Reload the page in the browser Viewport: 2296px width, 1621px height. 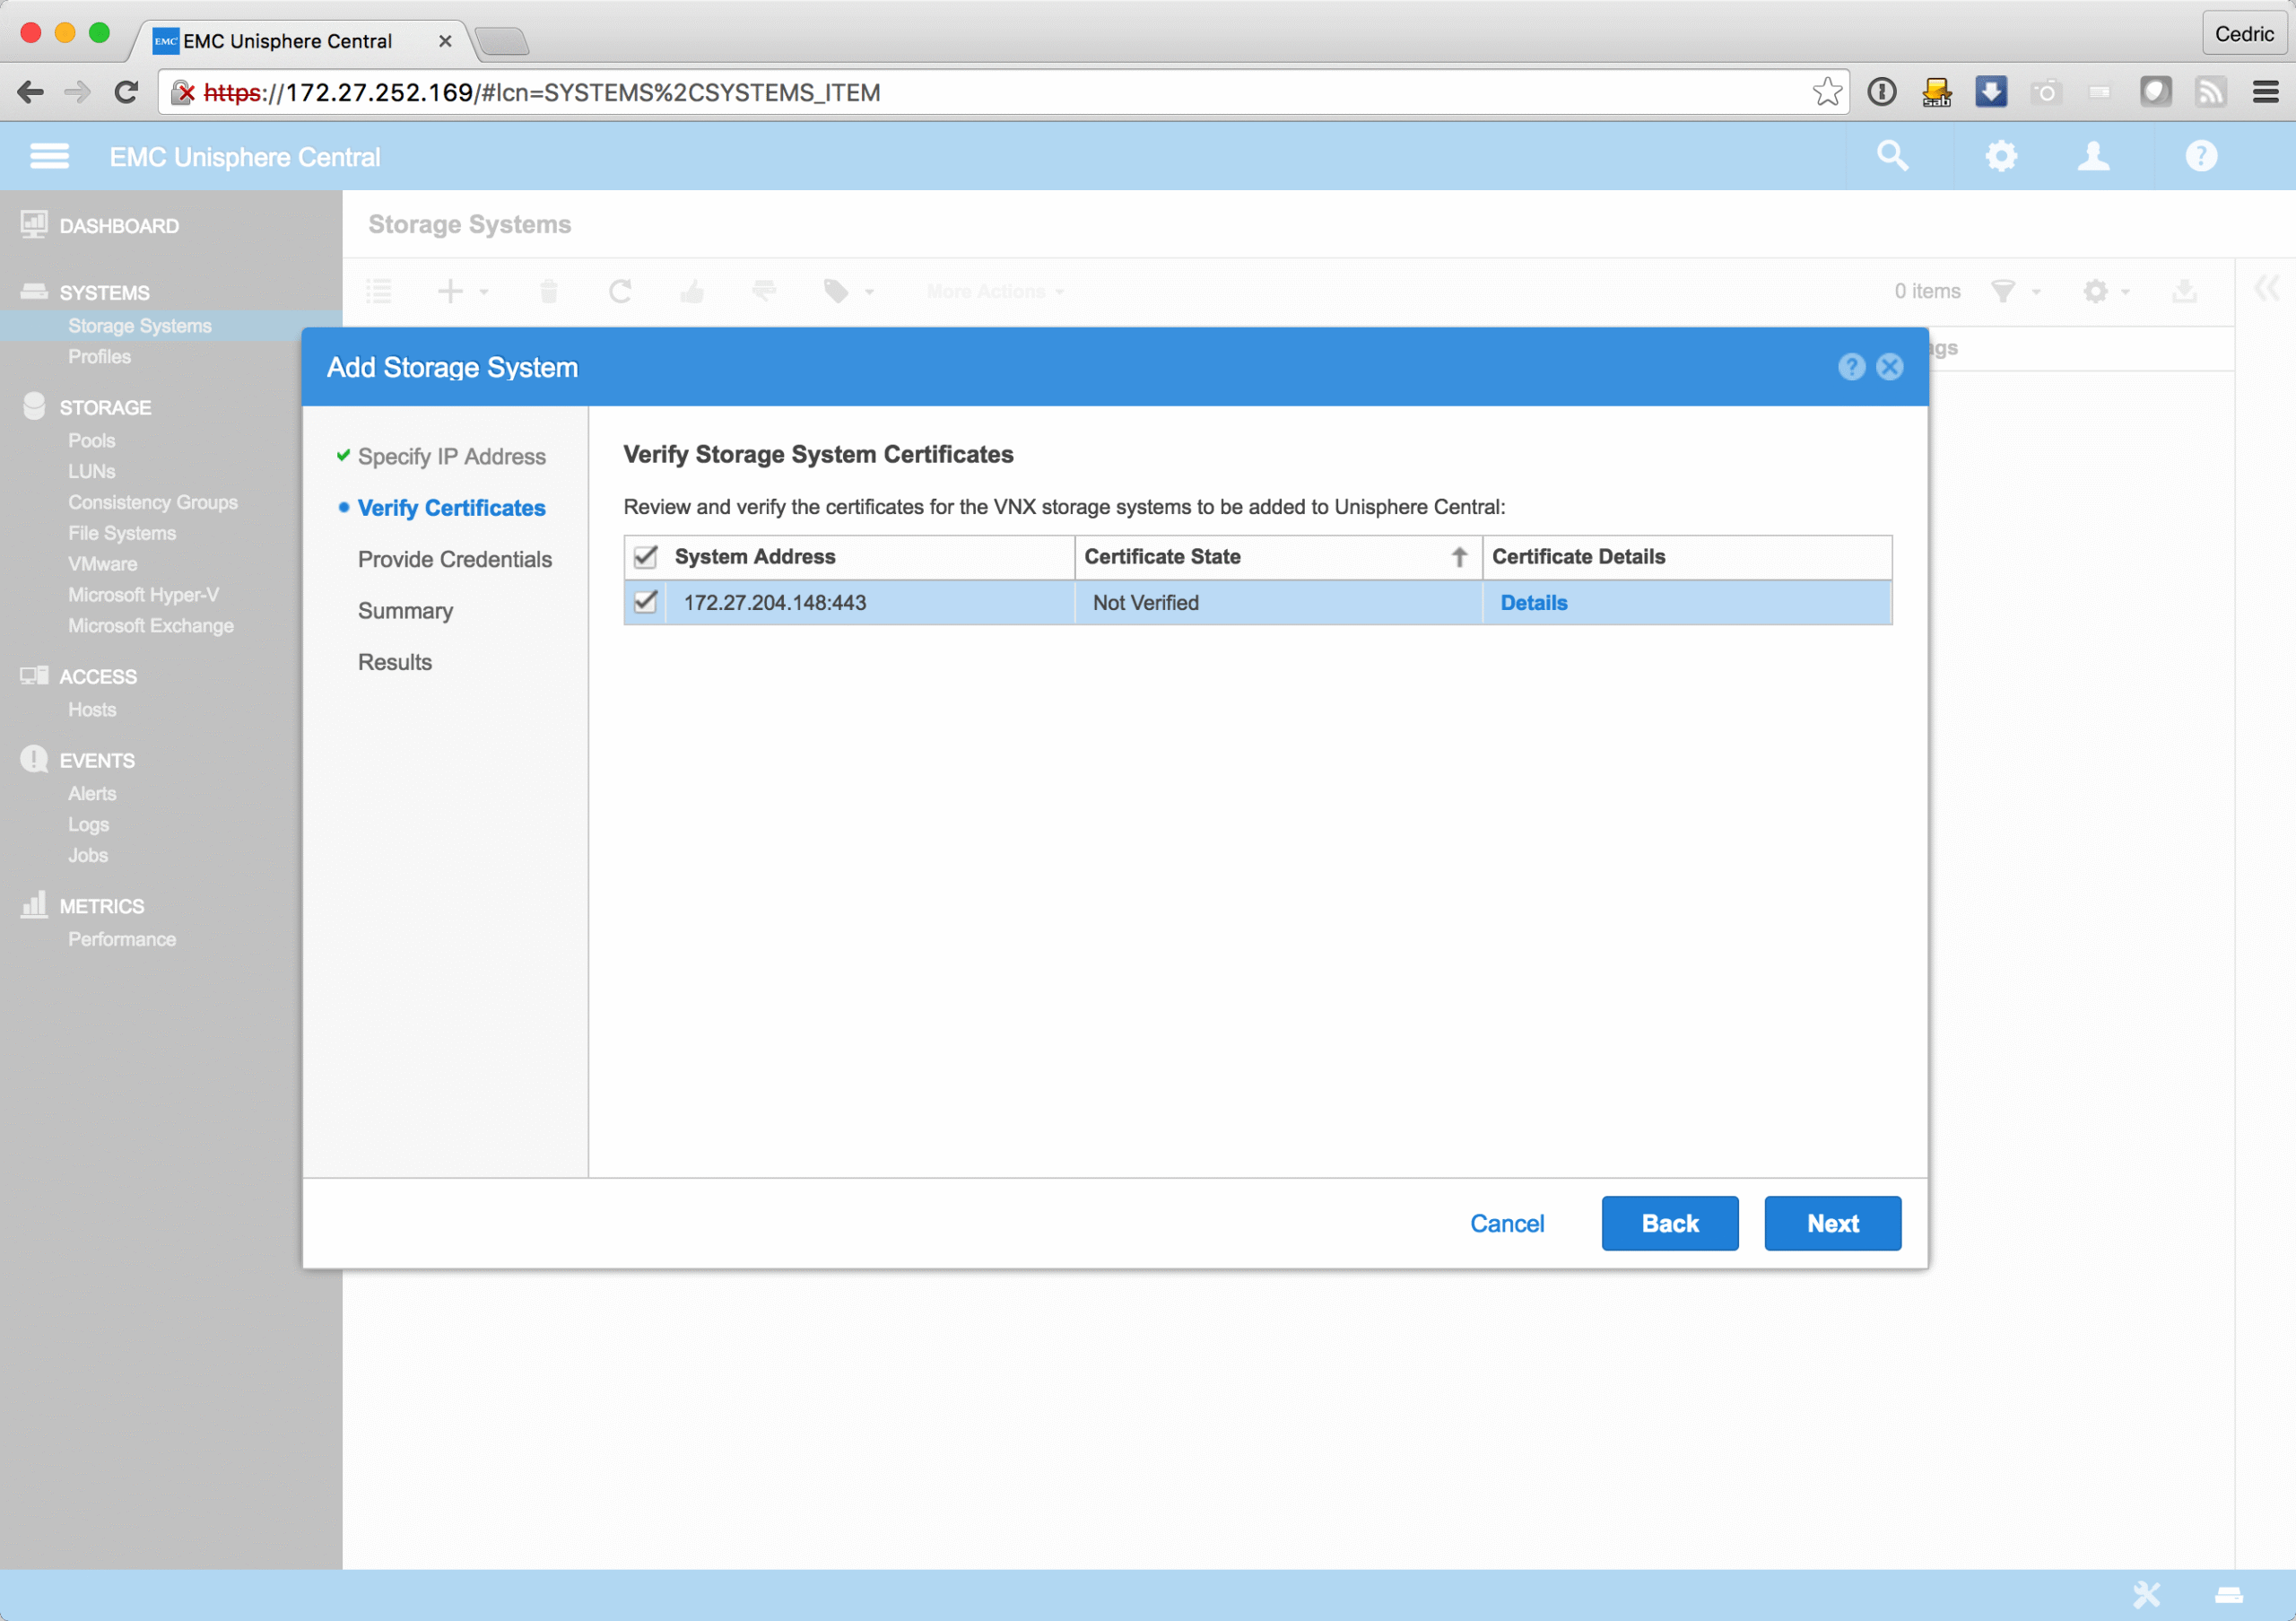click(x=126, y=92)
